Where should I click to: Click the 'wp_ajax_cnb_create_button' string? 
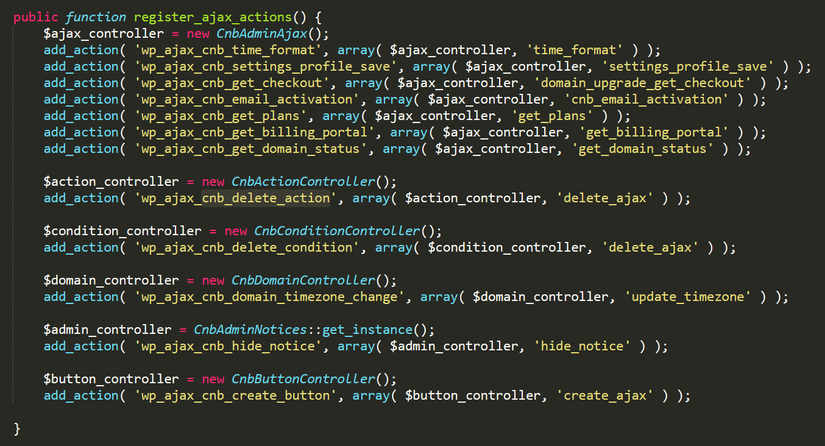pyautogui.click(x=236, y=396)
